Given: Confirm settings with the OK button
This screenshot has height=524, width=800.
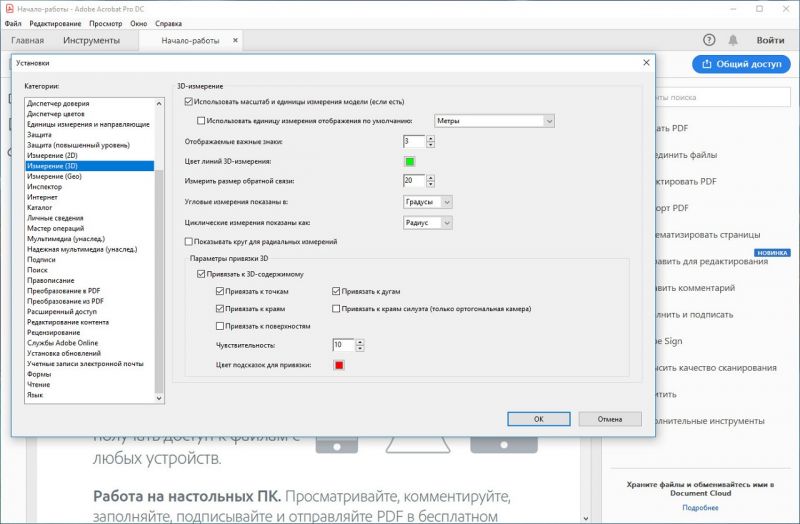Looking at the screenshot, I should [x=539, y=419].
